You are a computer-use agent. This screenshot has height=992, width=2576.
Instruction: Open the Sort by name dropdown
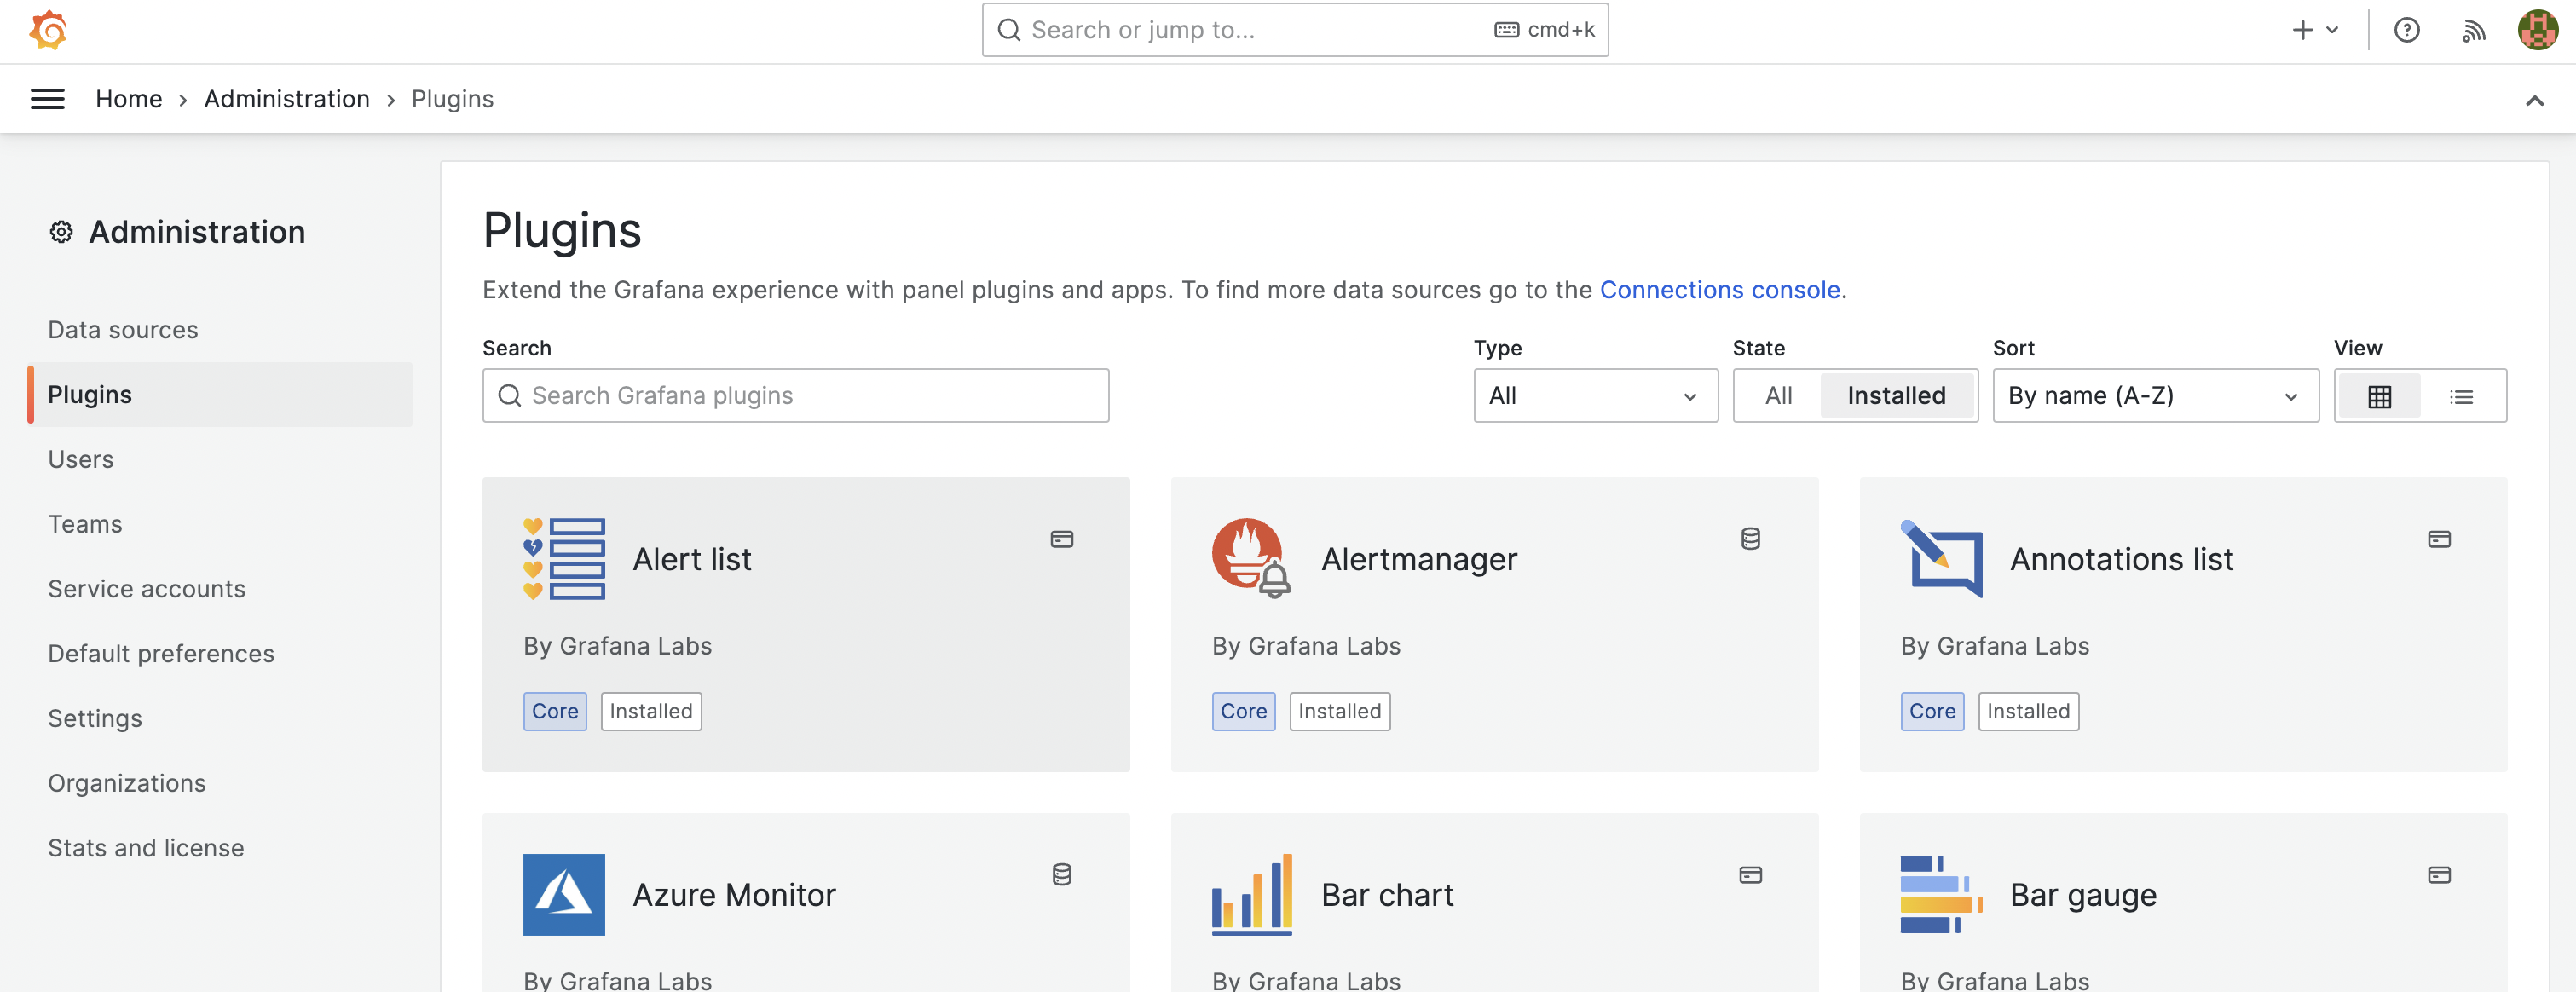tap(2155, 395)
